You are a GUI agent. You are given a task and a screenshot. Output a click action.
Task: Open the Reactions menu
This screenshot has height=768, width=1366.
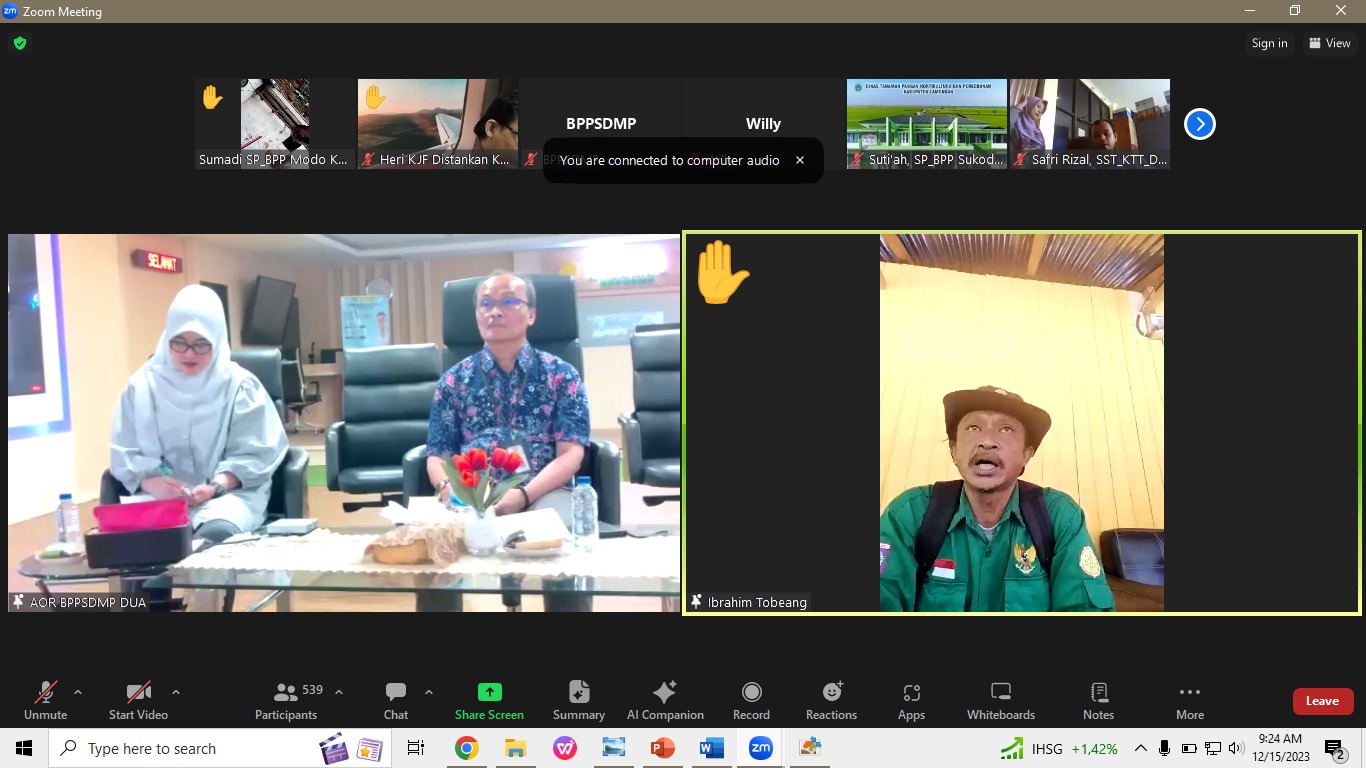tap(831, 700)
